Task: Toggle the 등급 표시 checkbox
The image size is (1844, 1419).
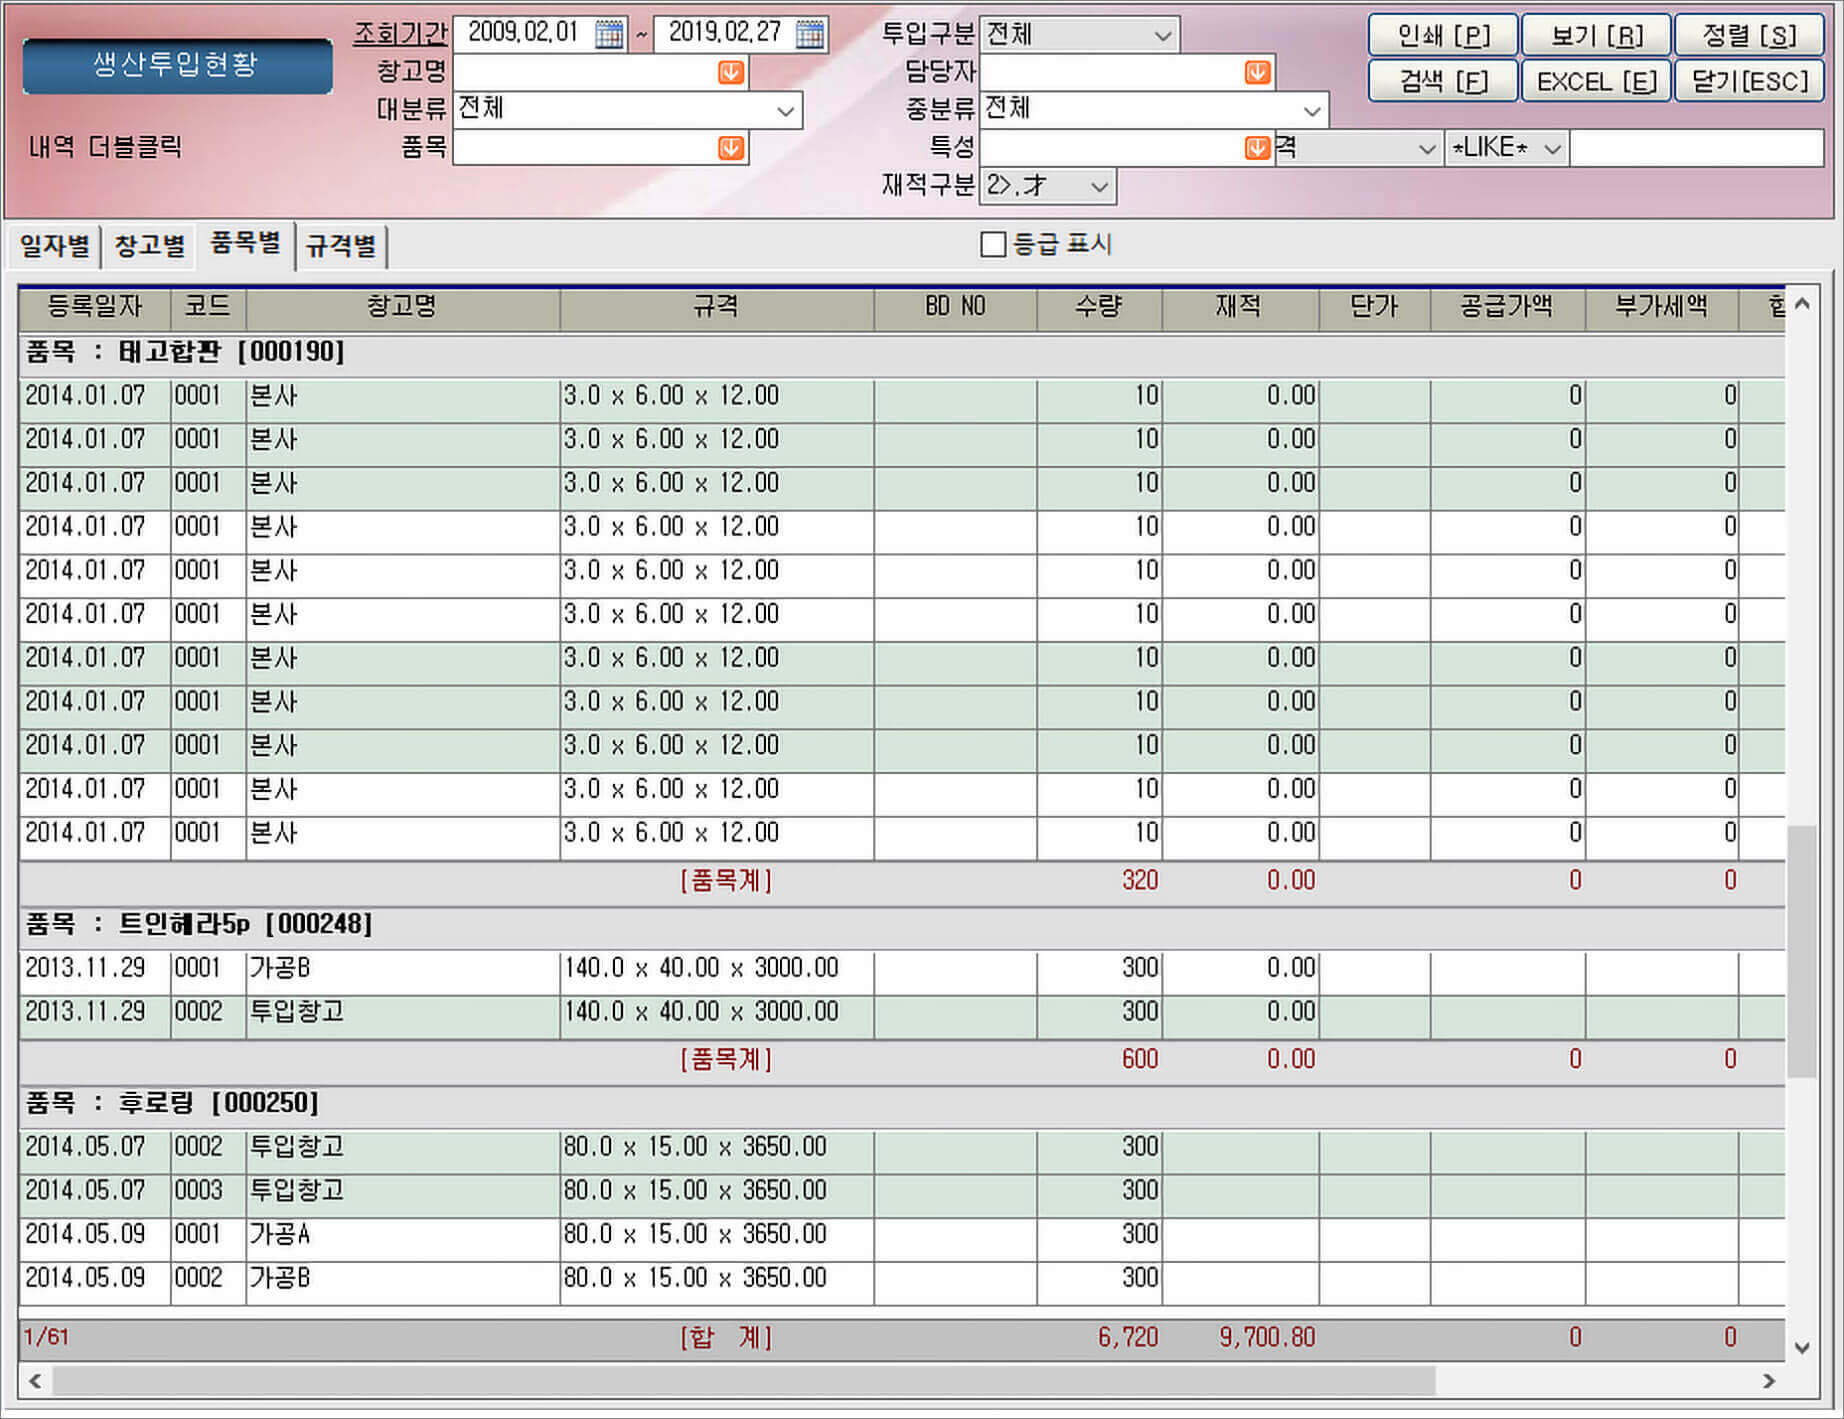Action: (x=993, y=244)
